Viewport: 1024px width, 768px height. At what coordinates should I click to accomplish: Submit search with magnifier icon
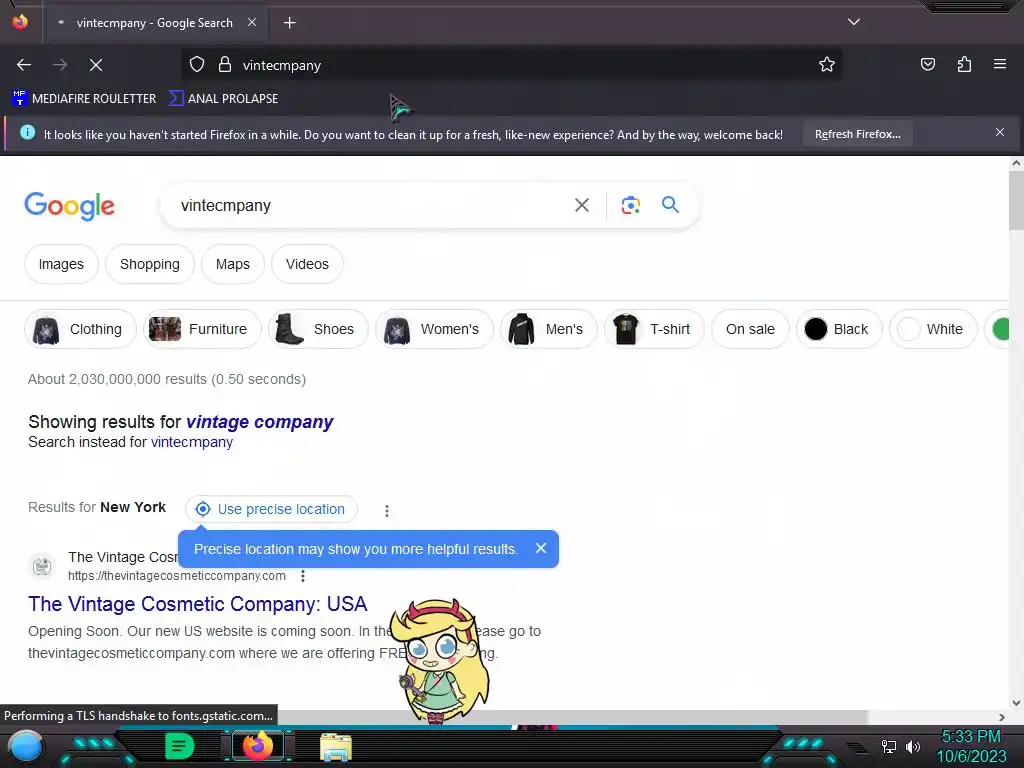coord(670,205)
